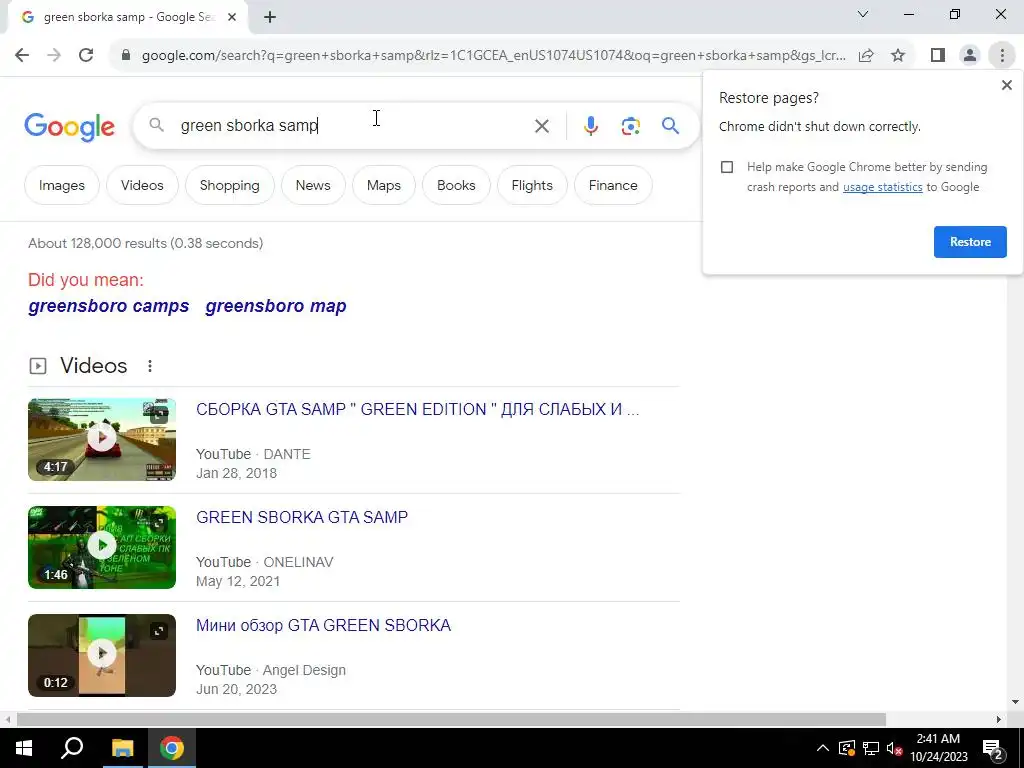Switch to Maps results
The image size is (1024, 768).
384,185
